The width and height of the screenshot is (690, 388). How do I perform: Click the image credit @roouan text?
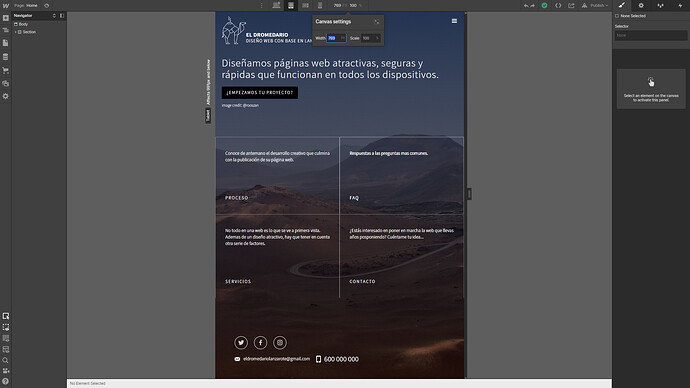click(240, 106)
